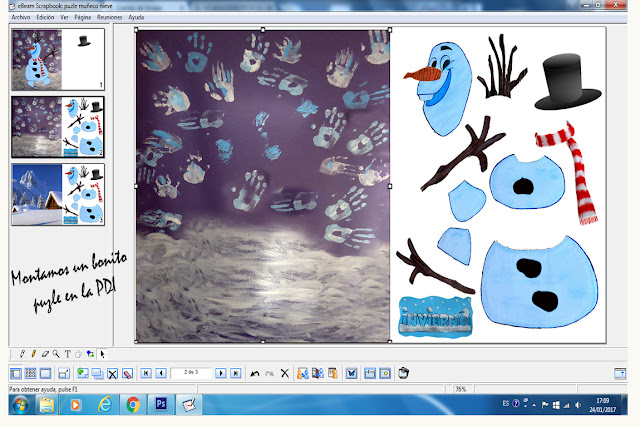Go to the next page
Screen dimensions: 640x427
220,373
